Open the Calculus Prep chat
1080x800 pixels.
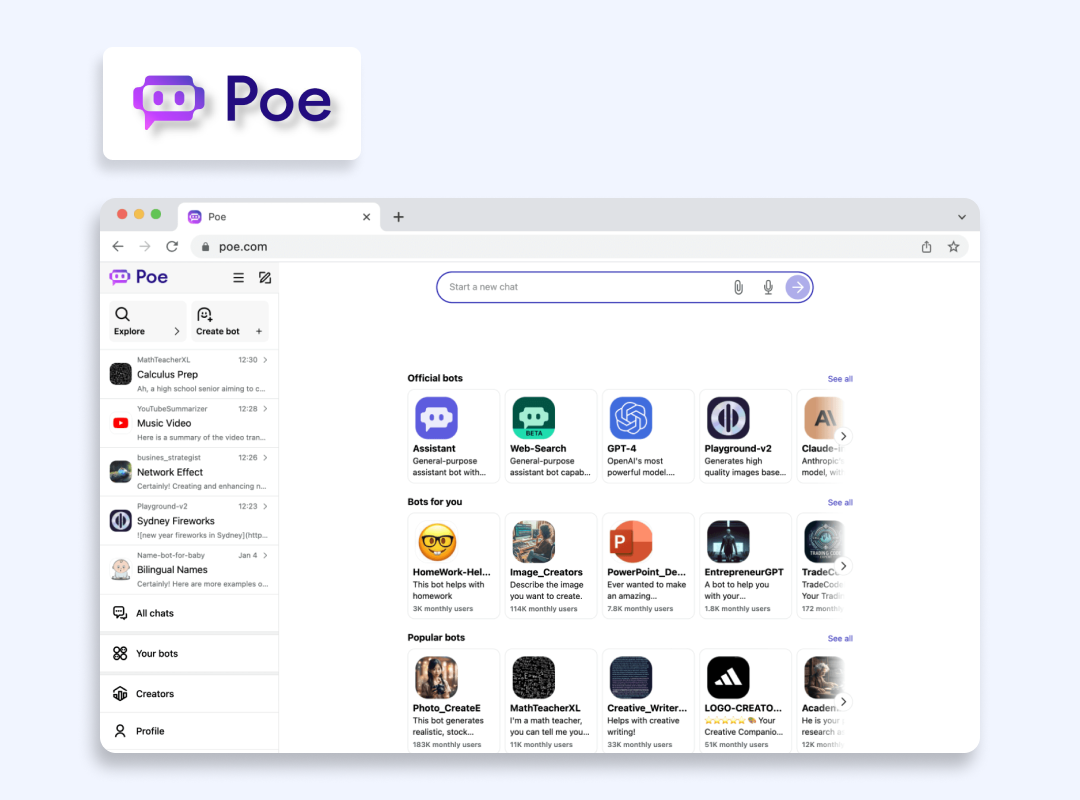tap(189, 374)
